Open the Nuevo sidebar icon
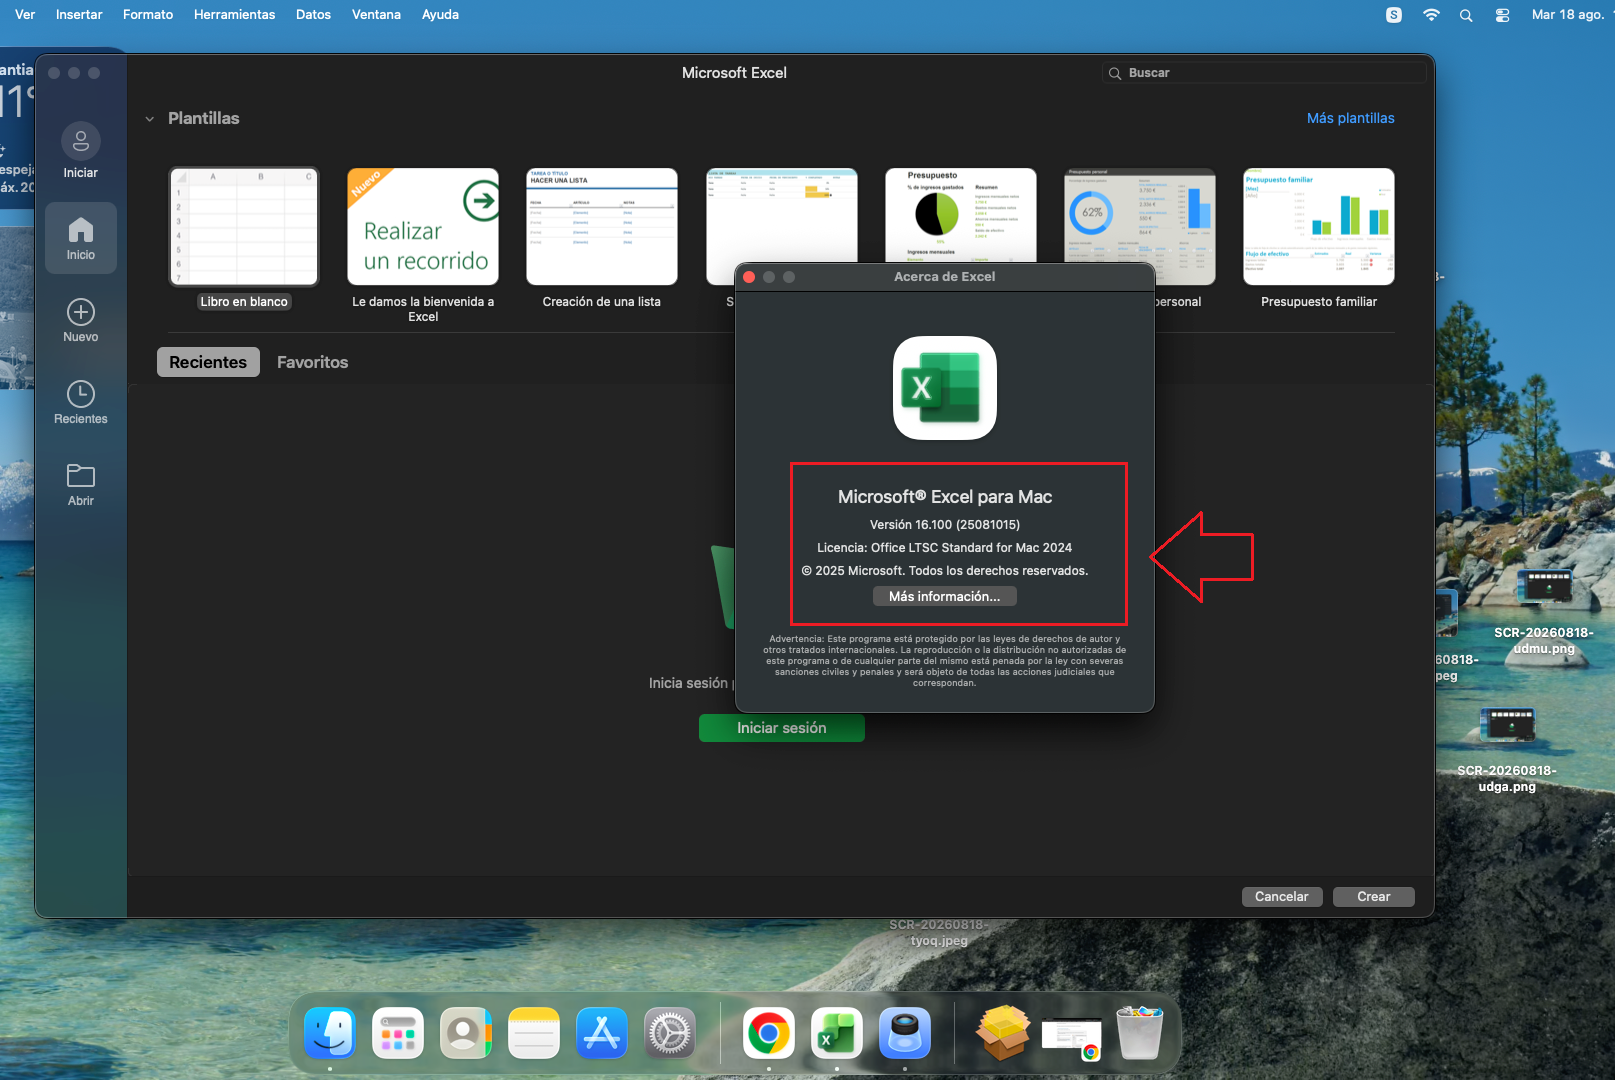1615x1080 pixels. tap(81, 312)
